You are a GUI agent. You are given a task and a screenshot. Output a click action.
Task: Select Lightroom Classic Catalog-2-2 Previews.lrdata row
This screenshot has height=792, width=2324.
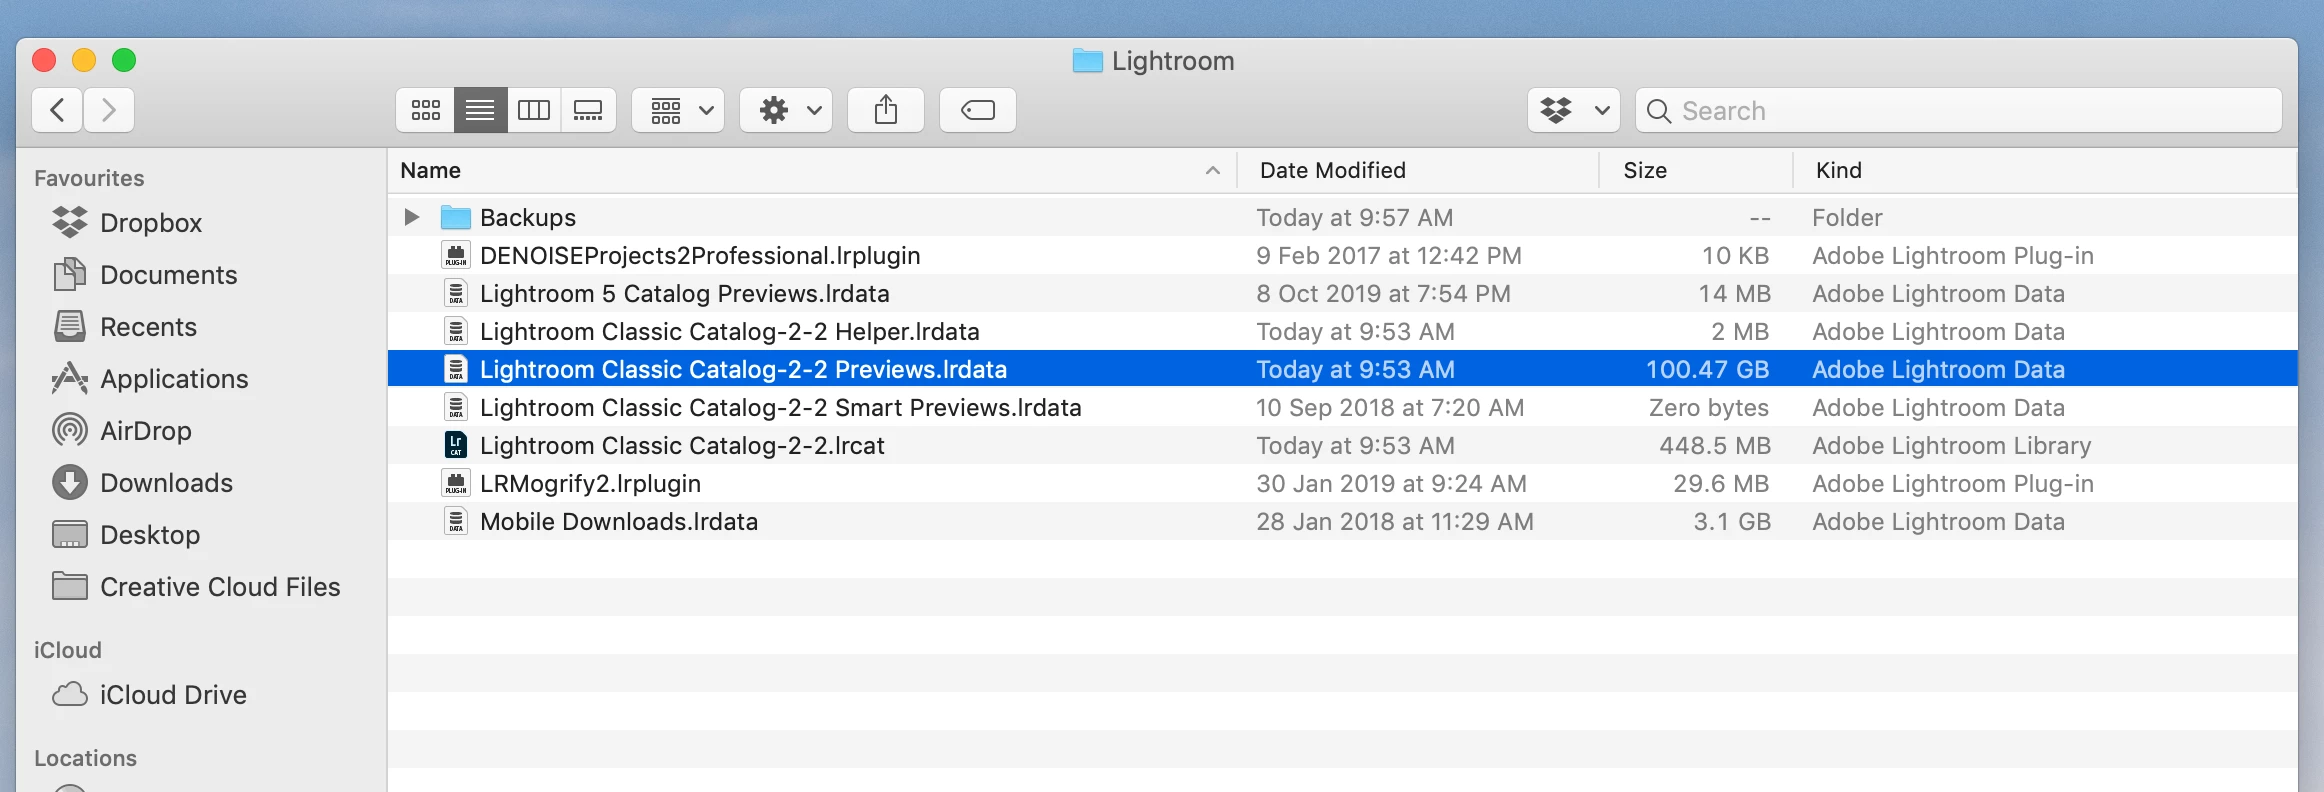click(1342, 369)
